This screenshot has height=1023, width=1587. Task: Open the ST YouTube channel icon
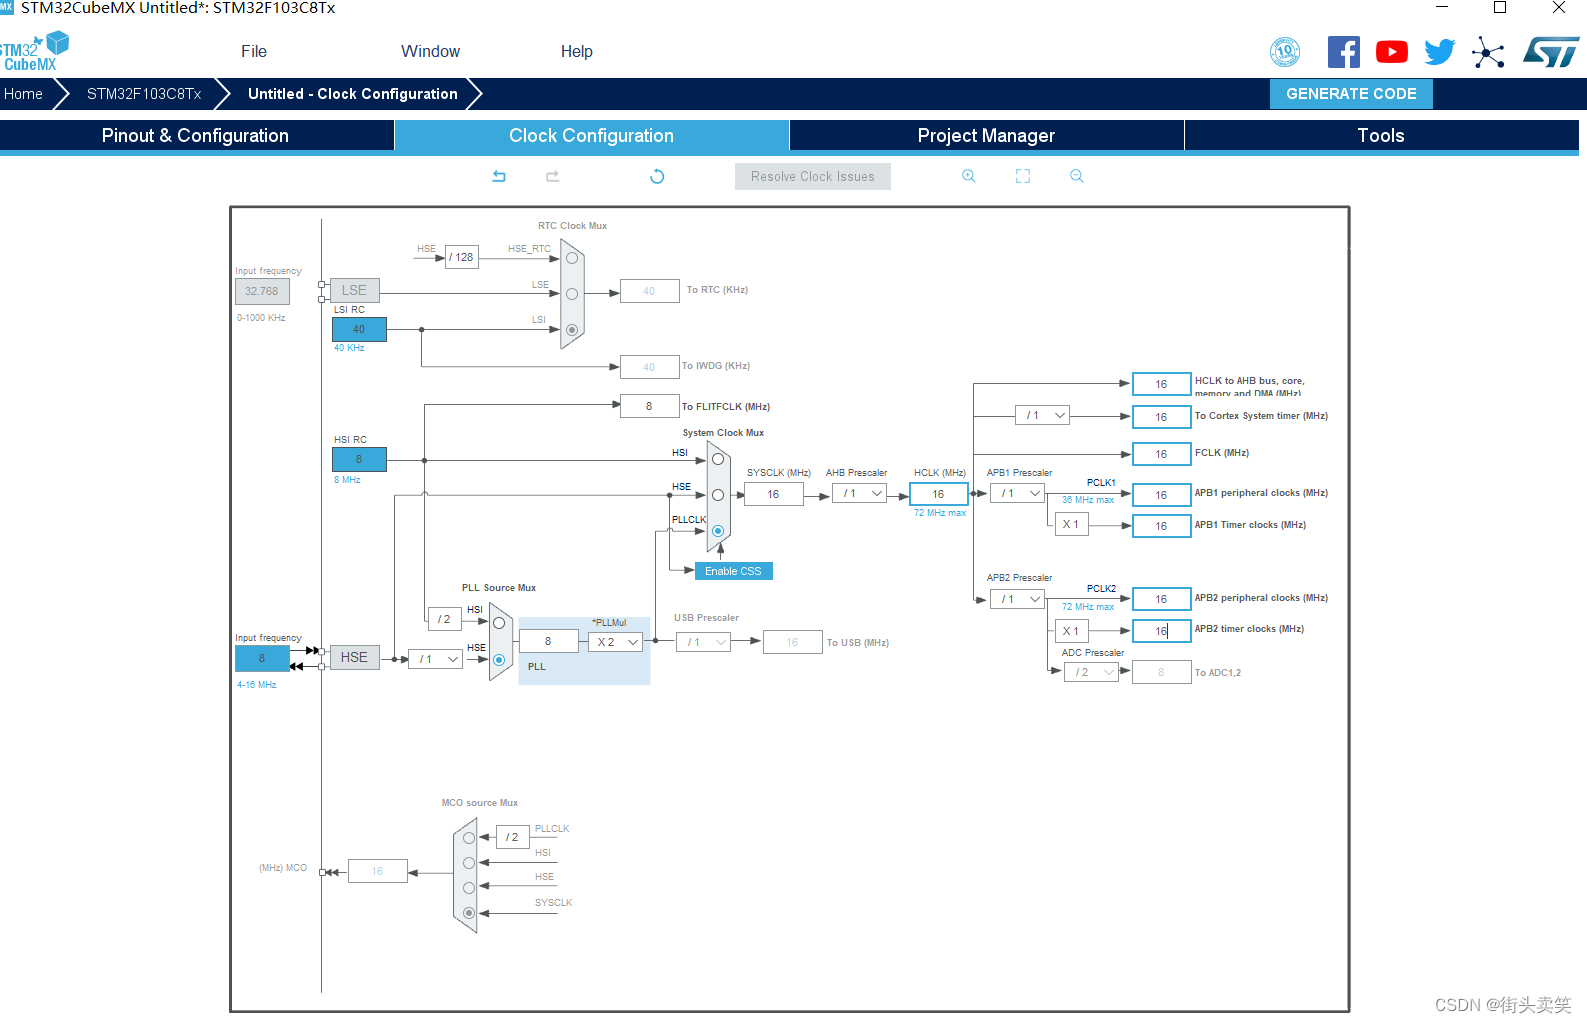click(1392, 52)
